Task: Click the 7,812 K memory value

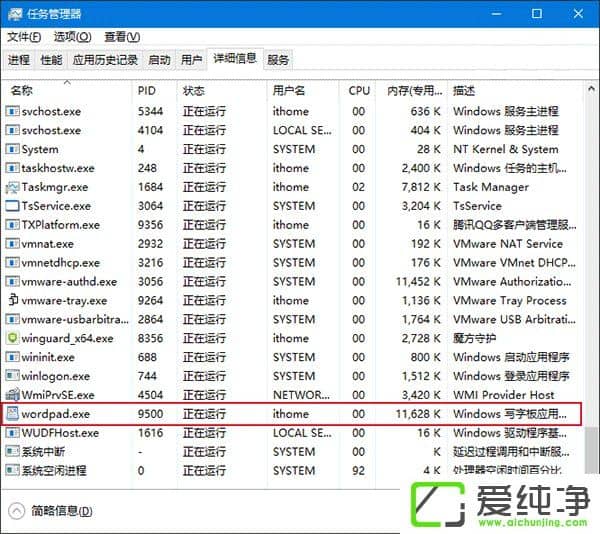Action: 421,187
